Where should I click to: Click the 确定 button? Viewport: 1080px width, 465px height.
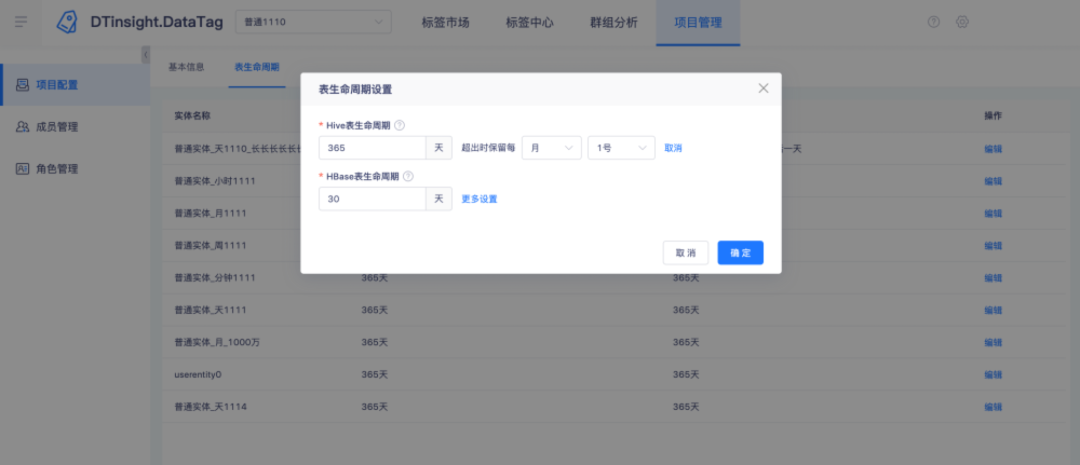click(x=740, y=253)
